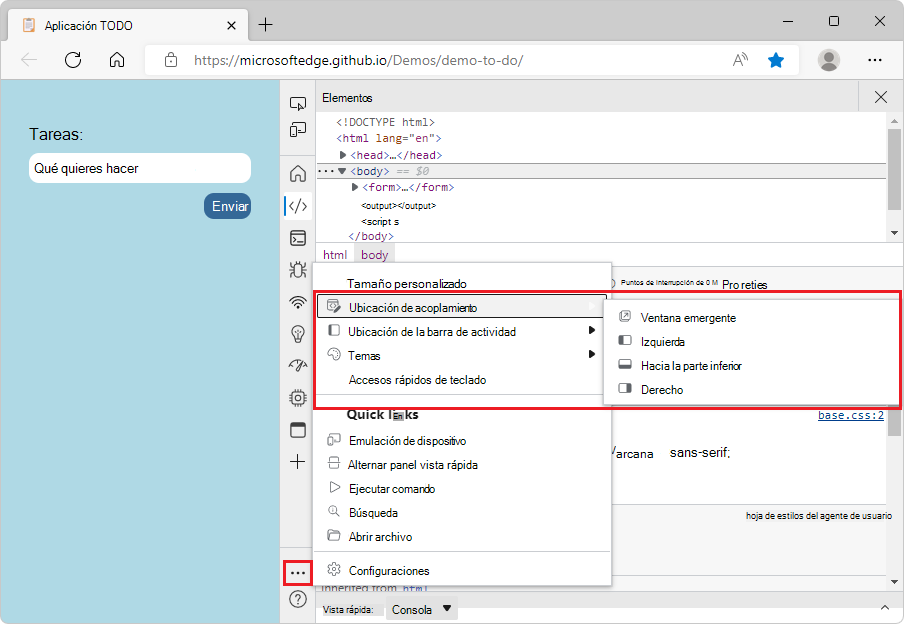Click browser Back arrow
904x624 pixels.
[29, 59]
